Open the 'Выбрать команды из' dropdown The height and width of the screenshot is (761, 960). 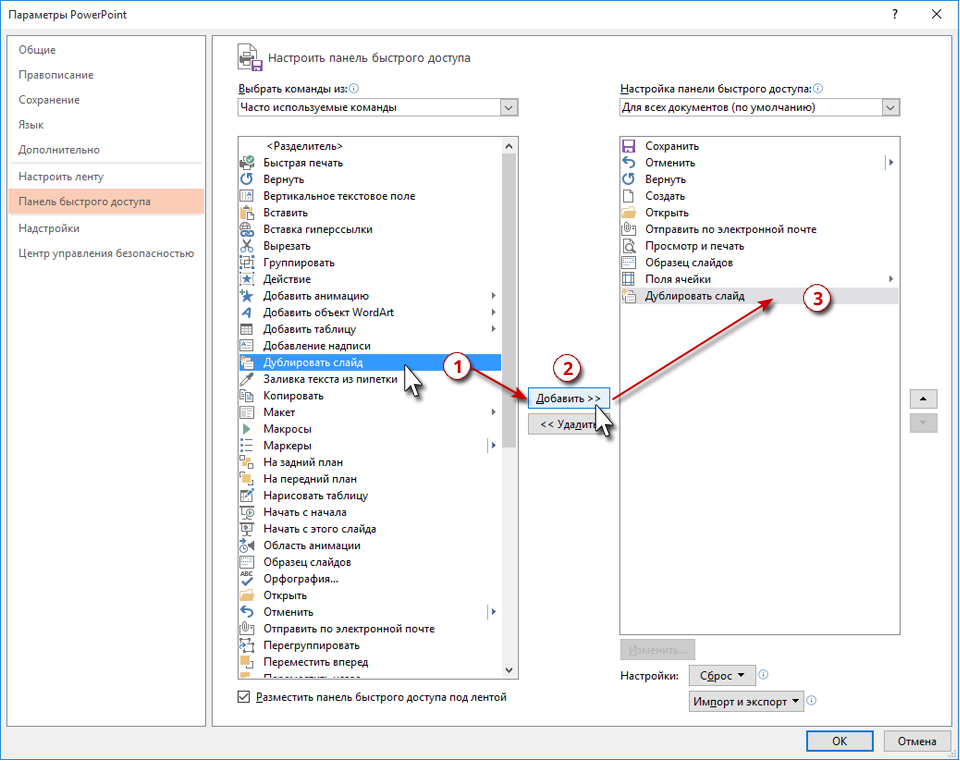coord(378,108)
